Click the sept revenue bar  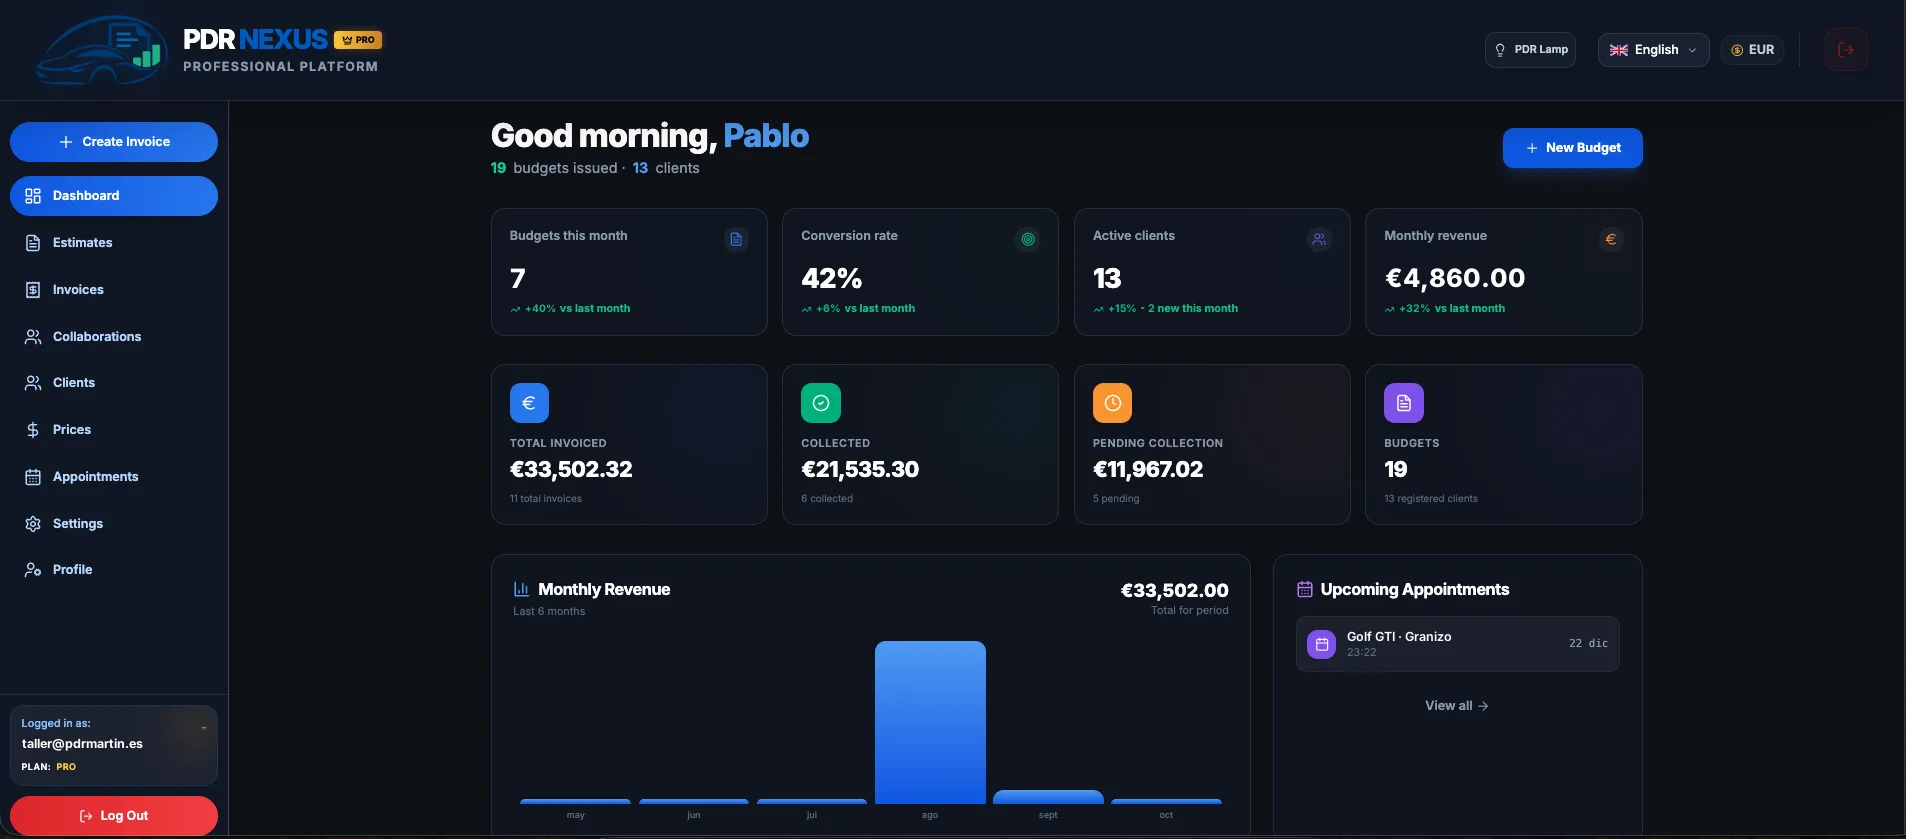click(x=1048, y=797)
